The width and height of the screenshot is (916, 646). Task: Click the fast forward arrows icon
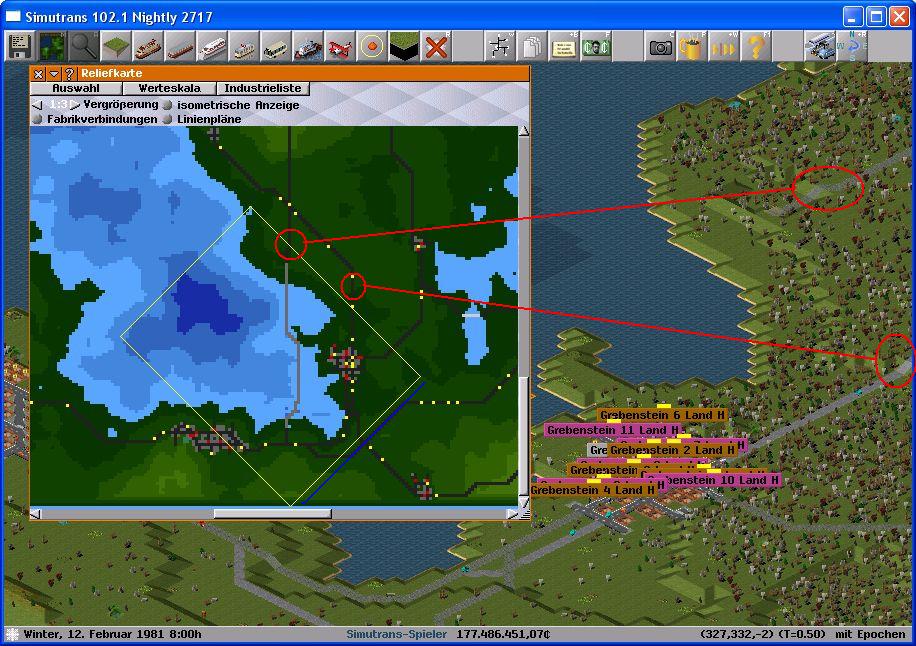click(x=724, y=46)
